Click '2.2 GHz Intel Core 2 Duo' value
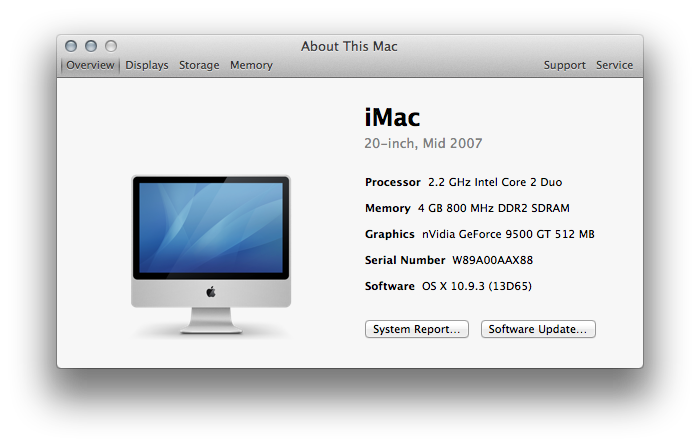The width and height of the screenshot is (700, 447). pos(495,182)
